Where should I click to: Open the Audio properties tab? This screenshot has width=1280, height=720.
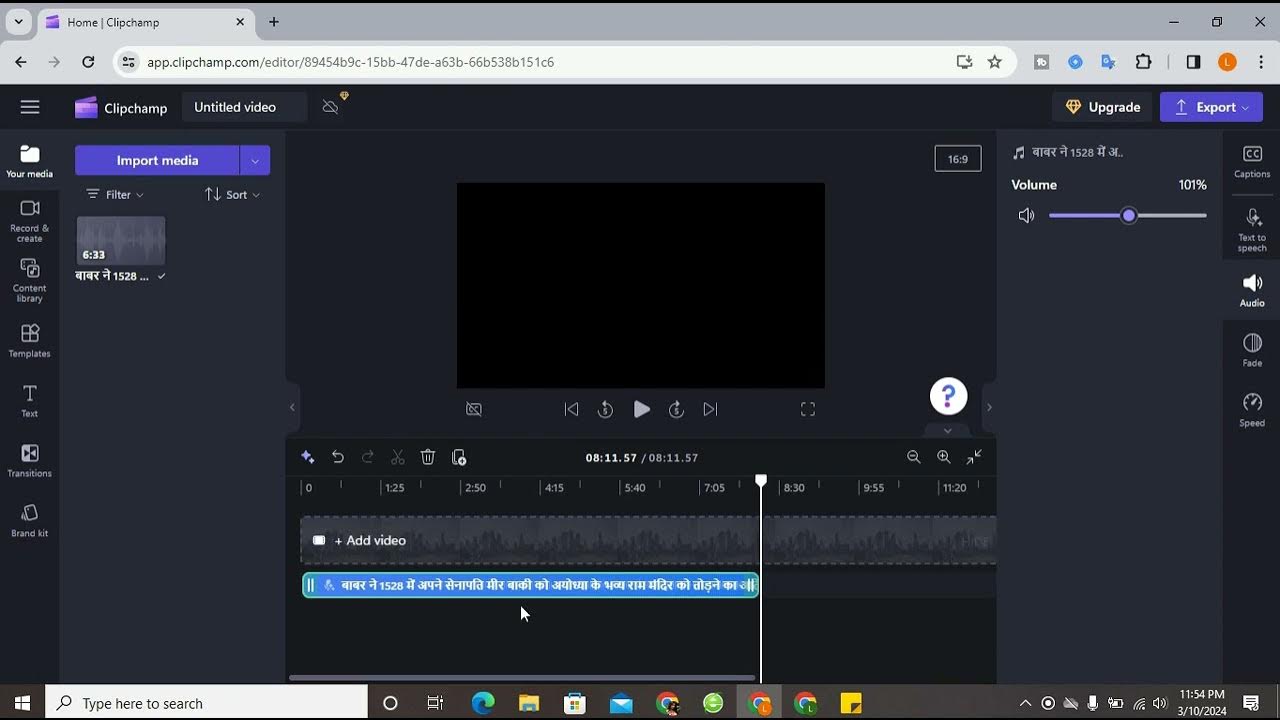coord(1252,290)
